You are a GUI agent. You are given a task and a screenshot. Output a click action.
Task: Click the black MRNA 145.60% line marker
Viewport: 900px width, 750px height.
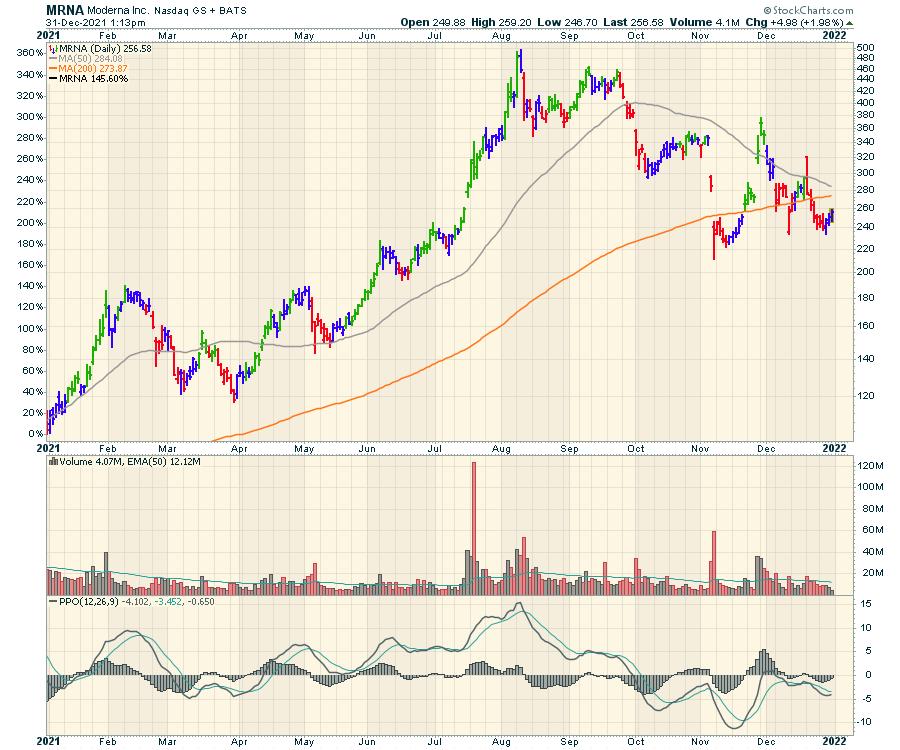coord(53,79)
